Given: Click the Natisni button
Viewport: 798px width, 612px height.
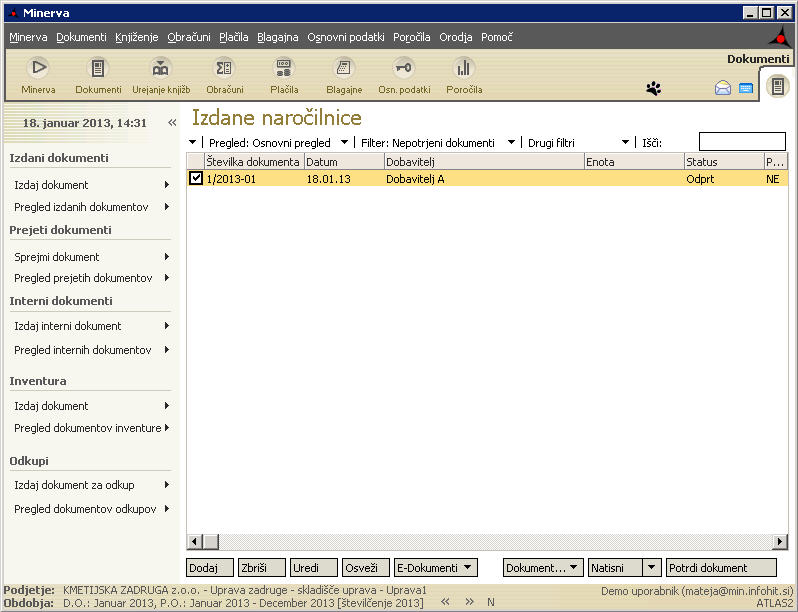Looking at the screenshot, I should [x=615, y=568].
